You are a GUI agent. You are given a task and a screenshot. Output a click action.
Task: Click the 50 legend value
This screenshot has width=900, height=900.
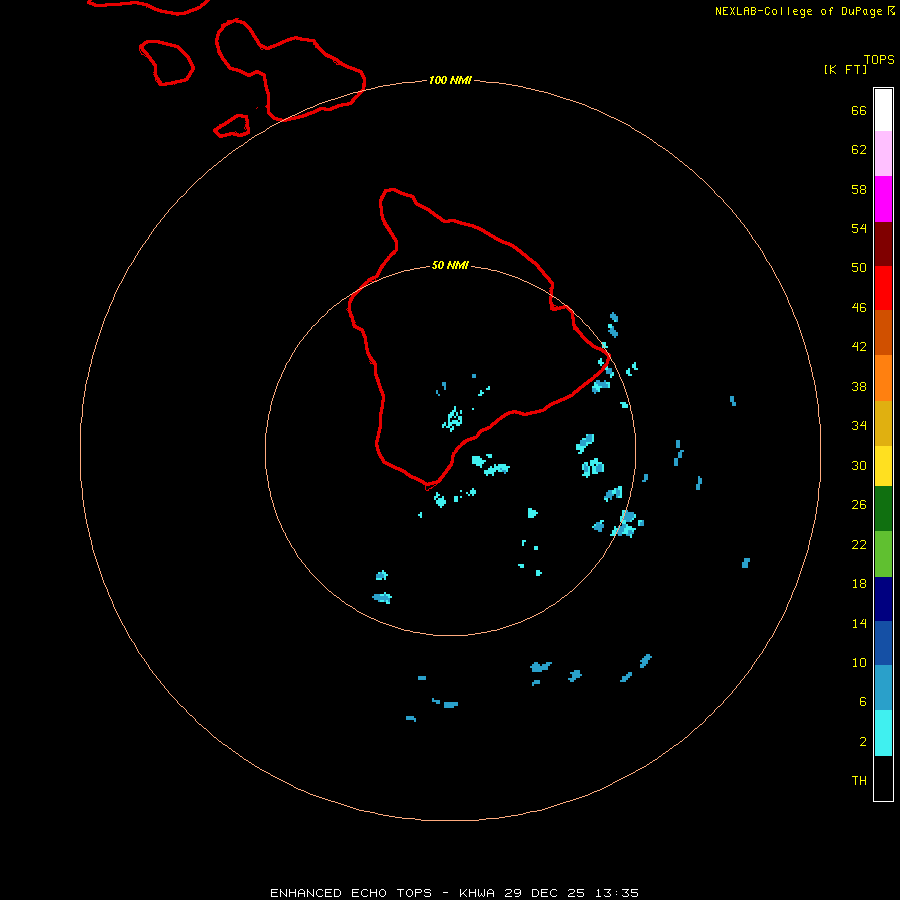[859, 267]
